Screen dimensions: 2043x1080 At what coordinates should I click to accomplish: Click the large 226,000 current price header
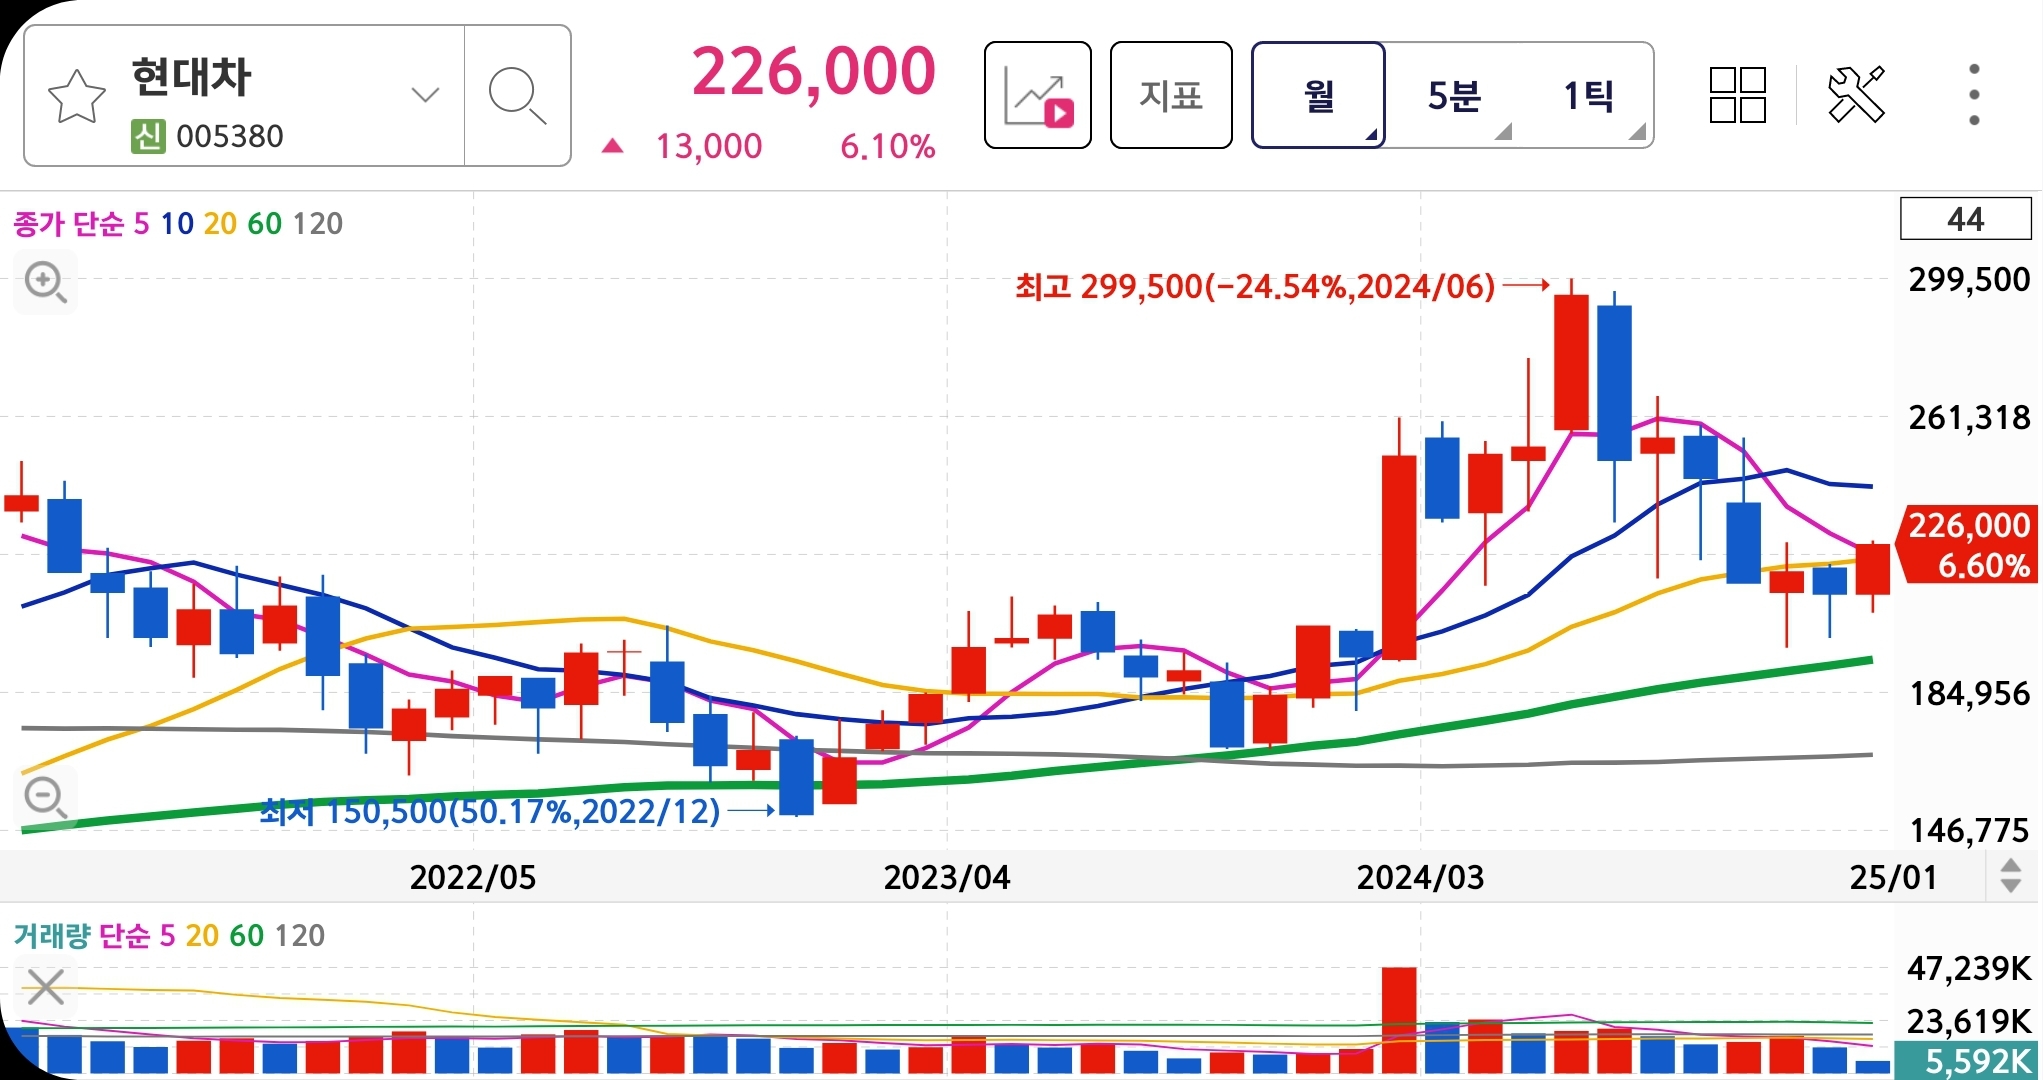tap(813, 72)
